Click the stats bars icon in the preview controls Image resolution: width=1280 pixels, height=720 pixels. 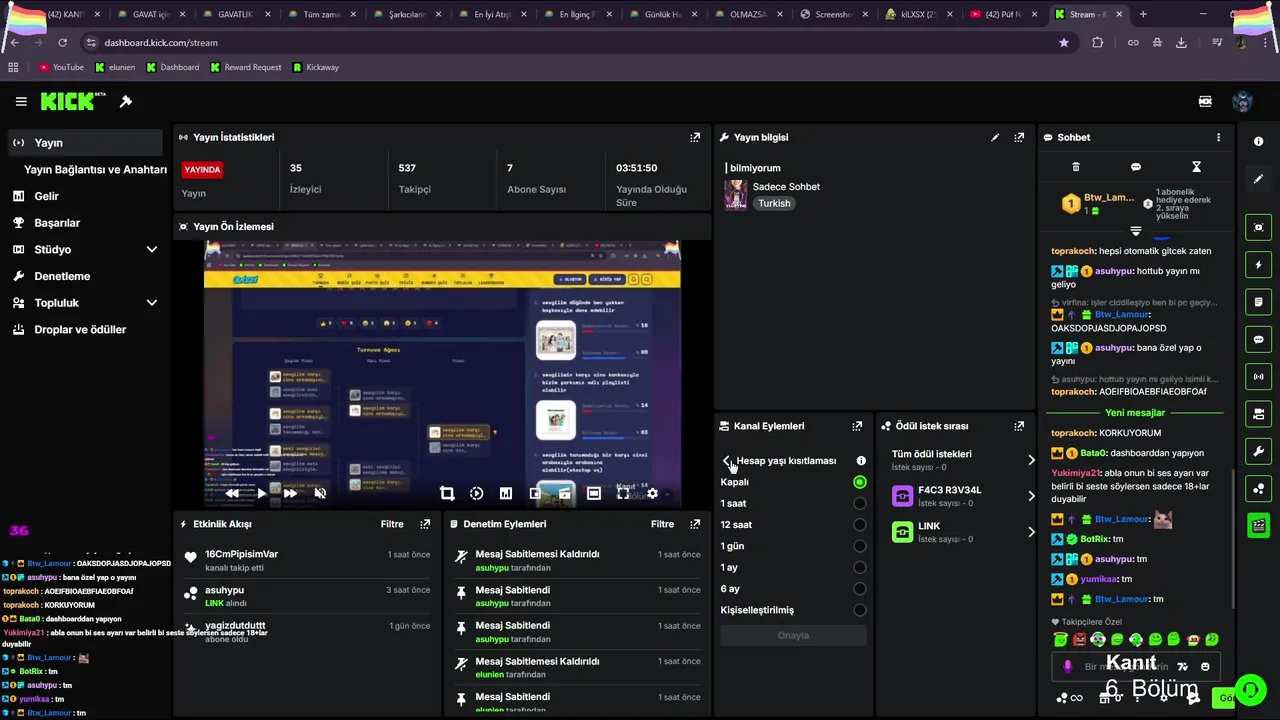[x=506, y=493]
